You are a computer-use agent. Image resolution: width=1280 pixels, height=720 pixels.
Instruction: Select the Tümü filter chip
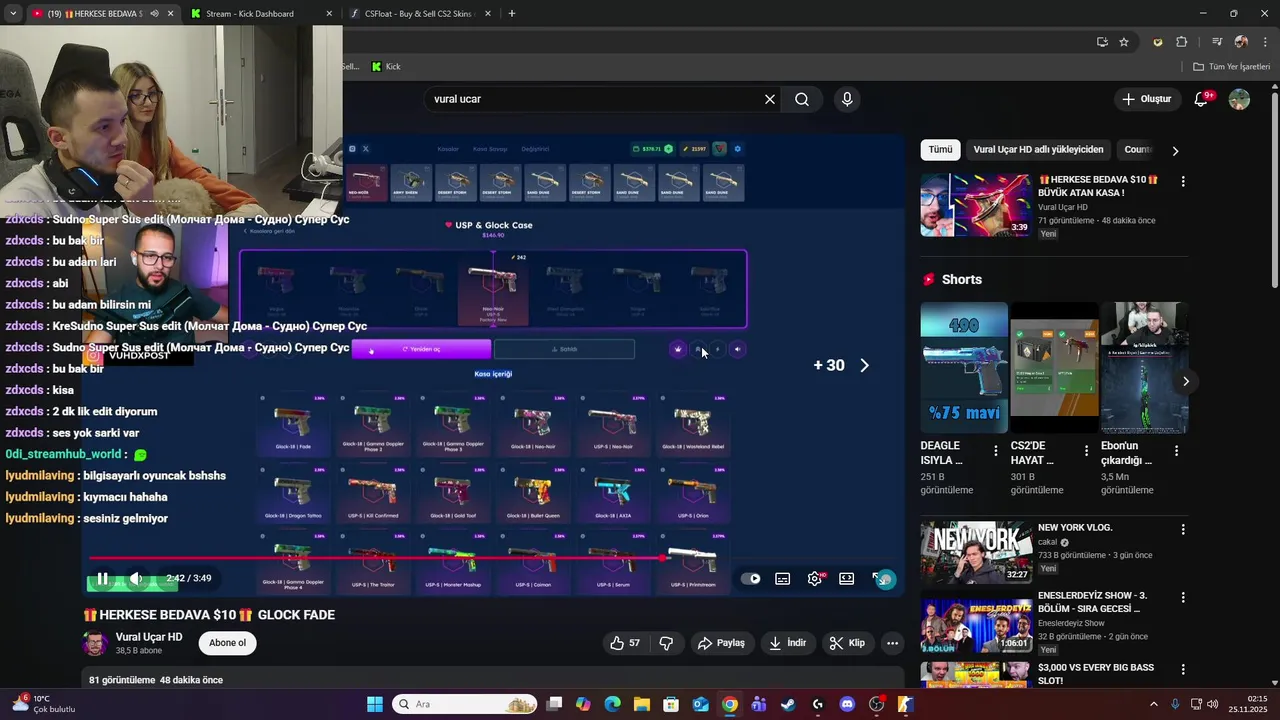click(940, 150)
